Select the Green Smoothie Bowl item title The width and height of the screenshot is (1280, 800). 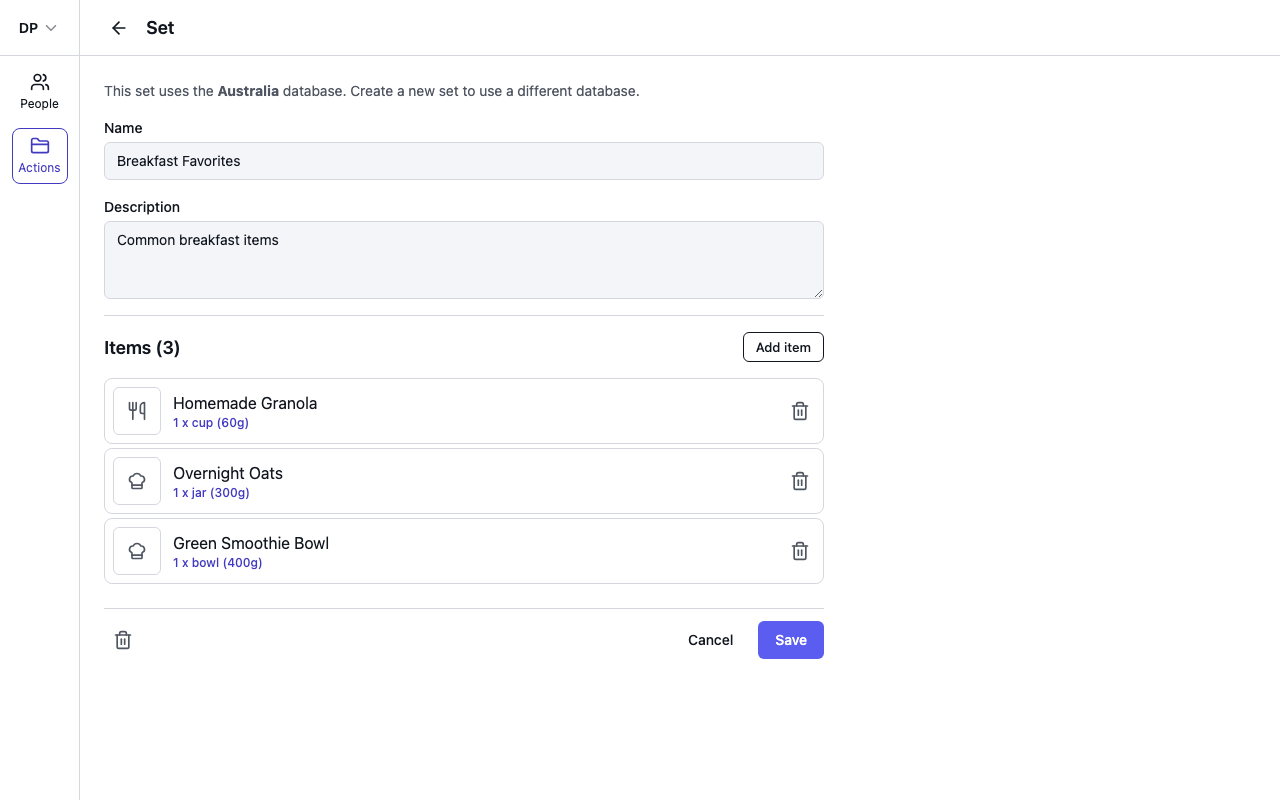(x=251, y=543)
